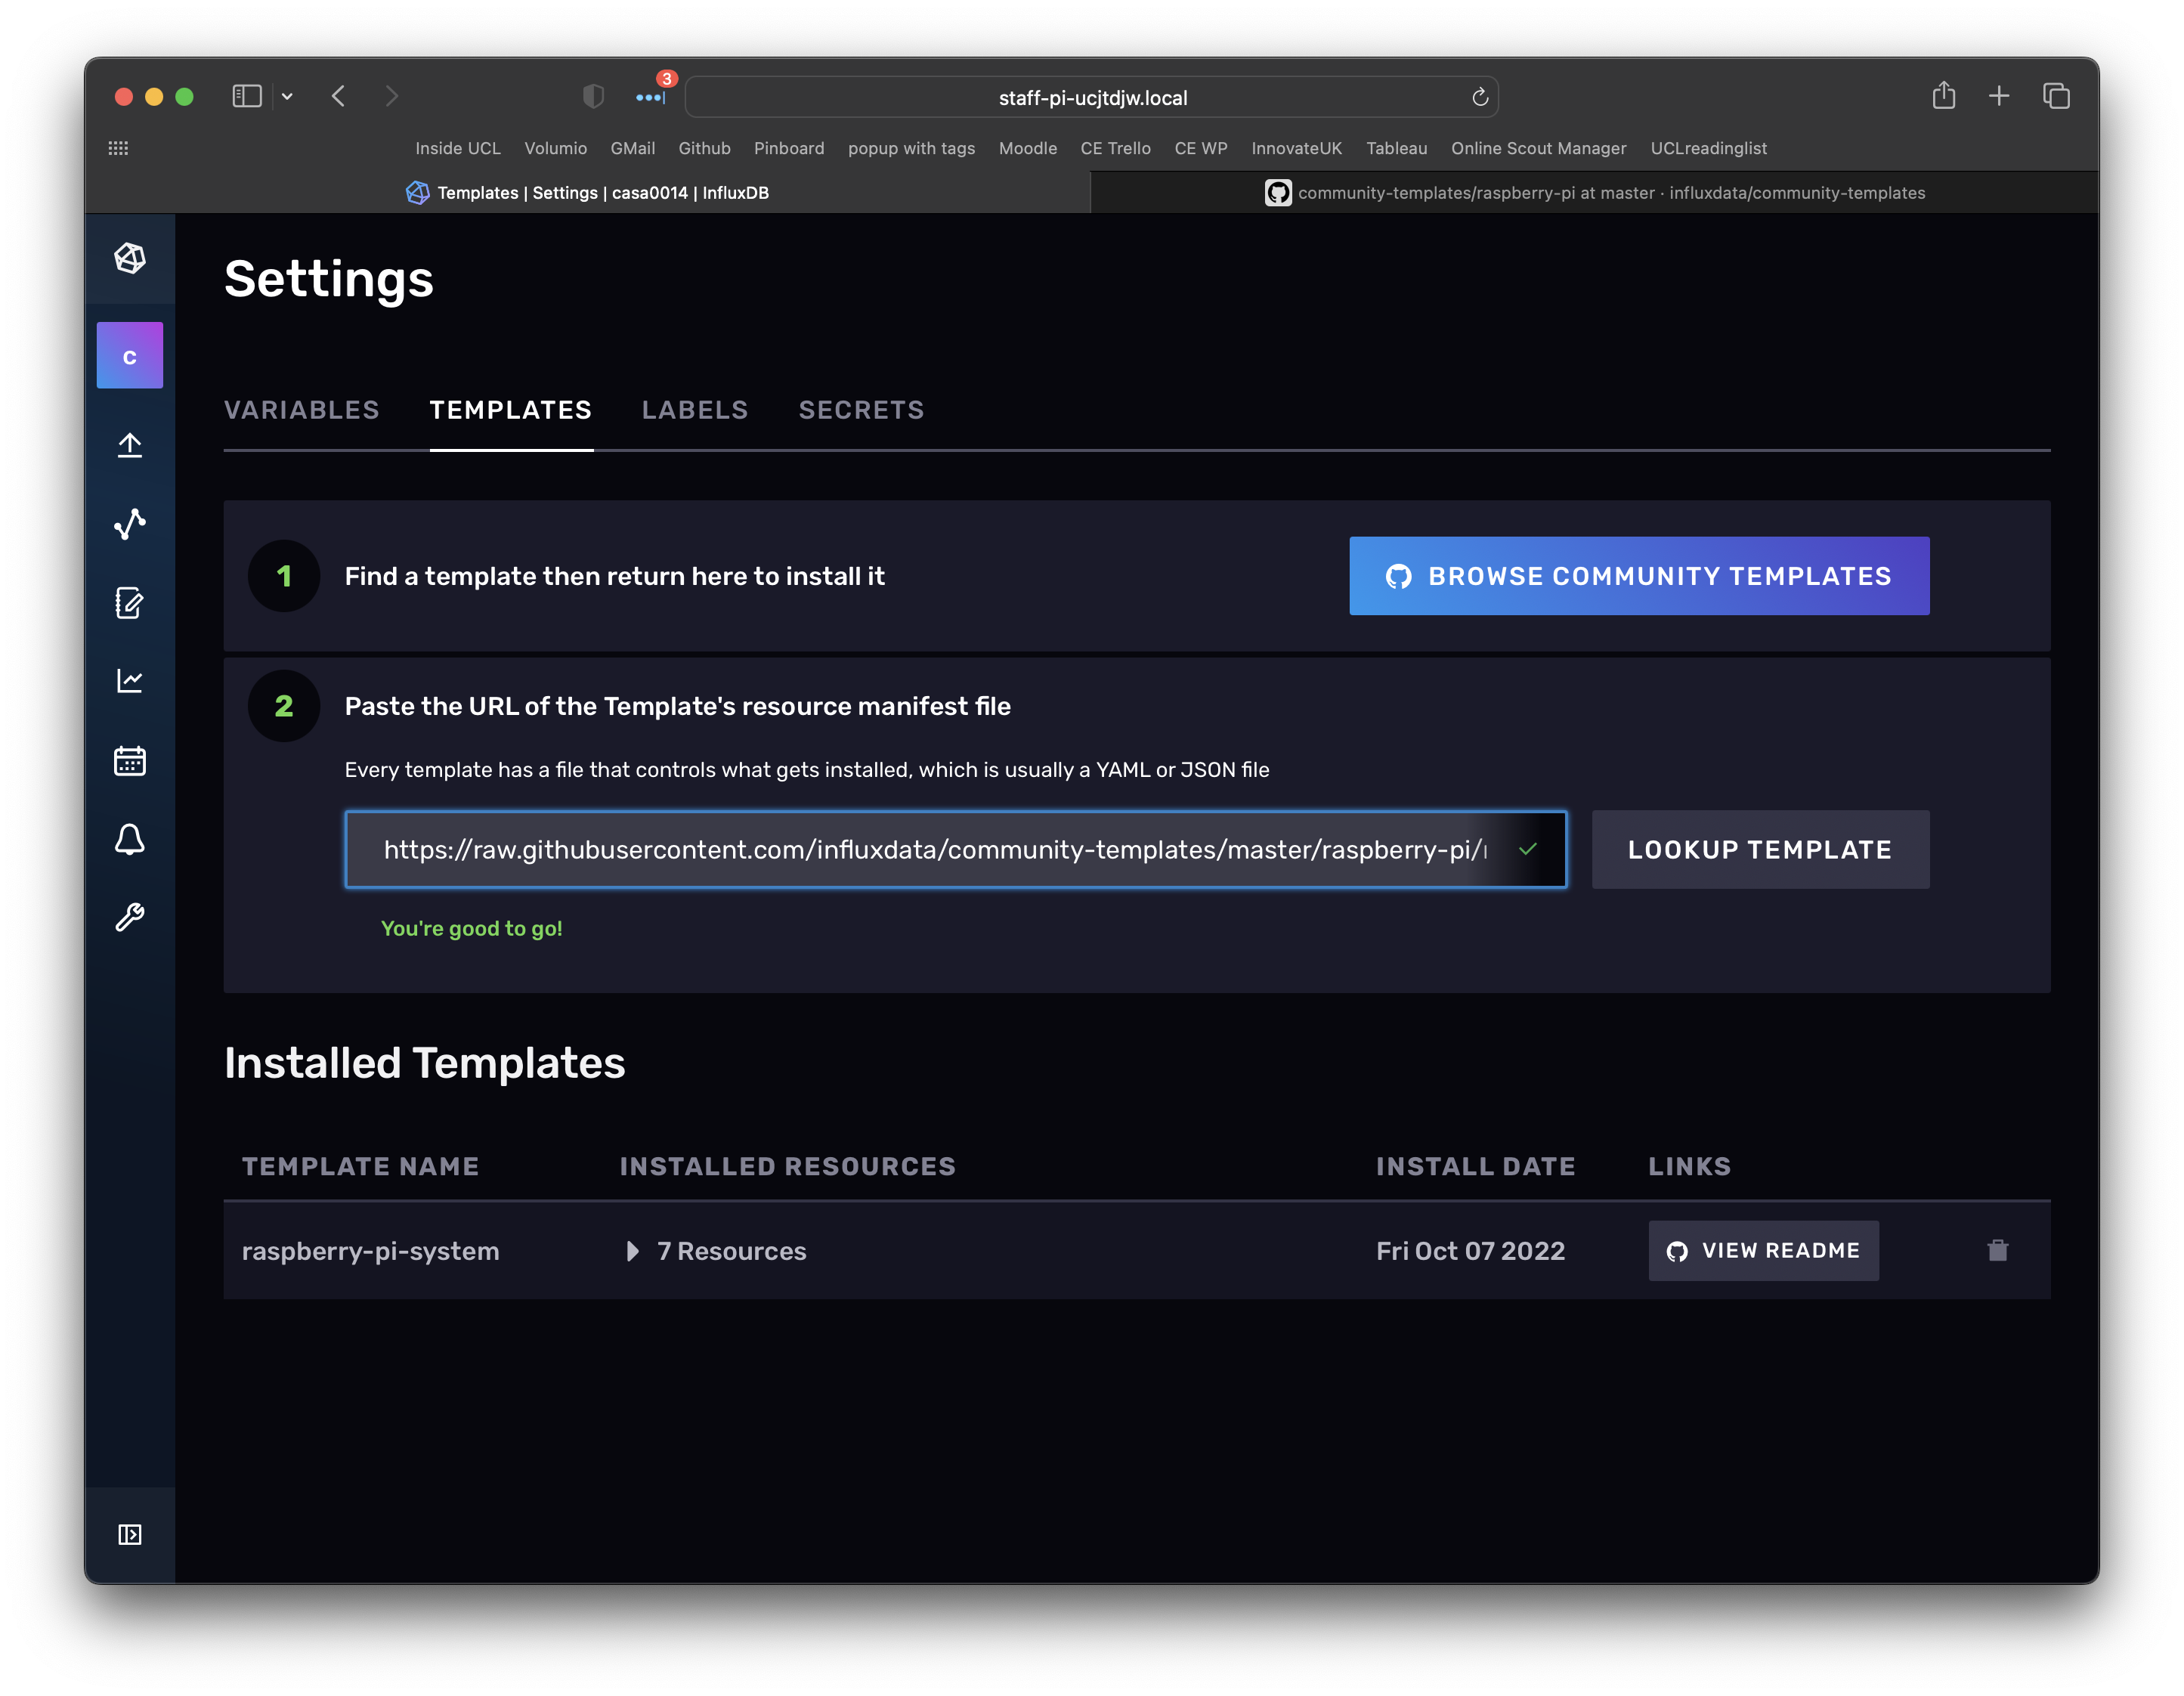Open the UCLreadinglist bookmark
Image resolution: width=2184 pixels, height=1696 pixels.
[1709, 148]
